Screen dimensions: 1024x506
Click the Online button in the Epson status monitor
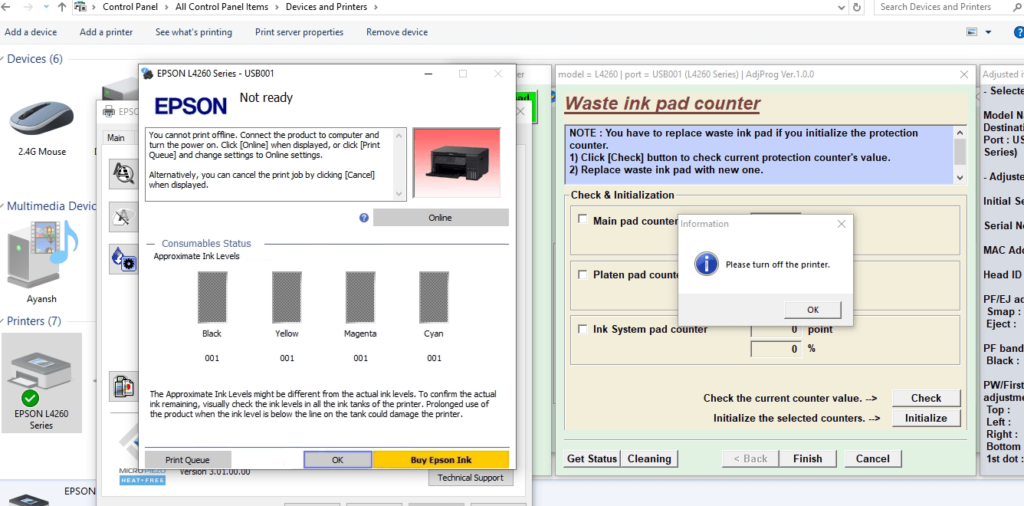441,217
